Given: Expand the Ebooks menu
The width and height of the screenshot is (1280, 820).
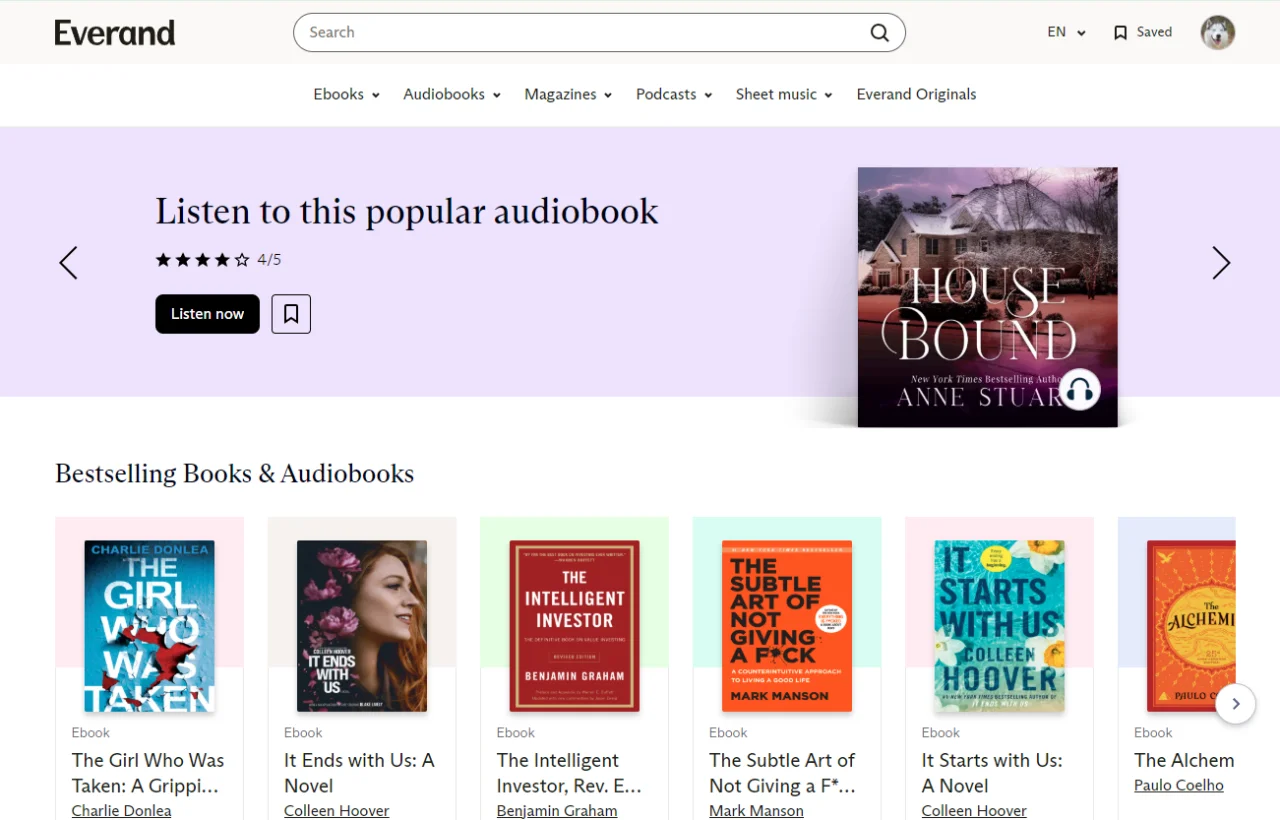Looking at the screenshot, I should 346,94.
